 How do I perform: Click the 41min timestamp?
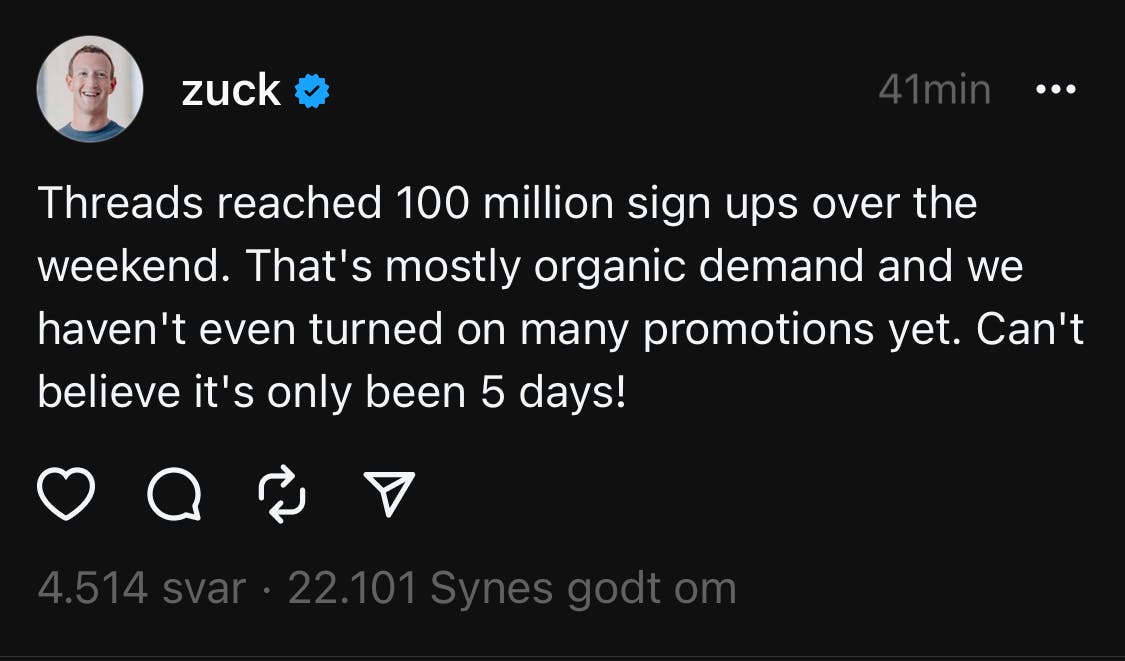click(x=934, y=90)
